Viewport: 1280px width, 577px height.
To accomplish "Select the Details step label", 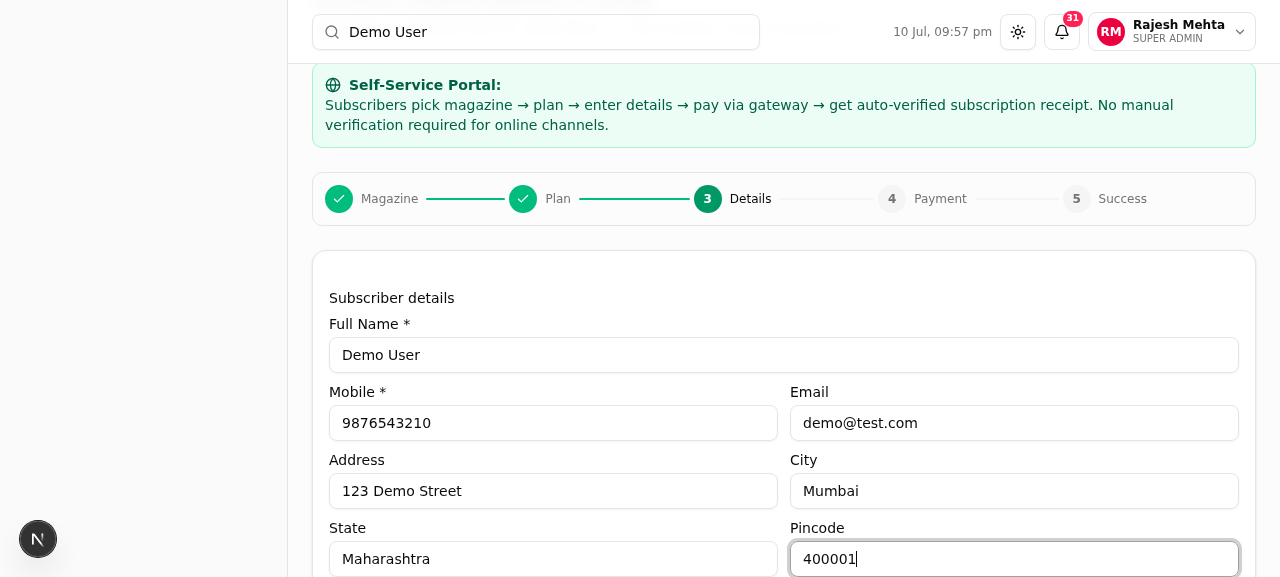I will (x=751, y=199).
